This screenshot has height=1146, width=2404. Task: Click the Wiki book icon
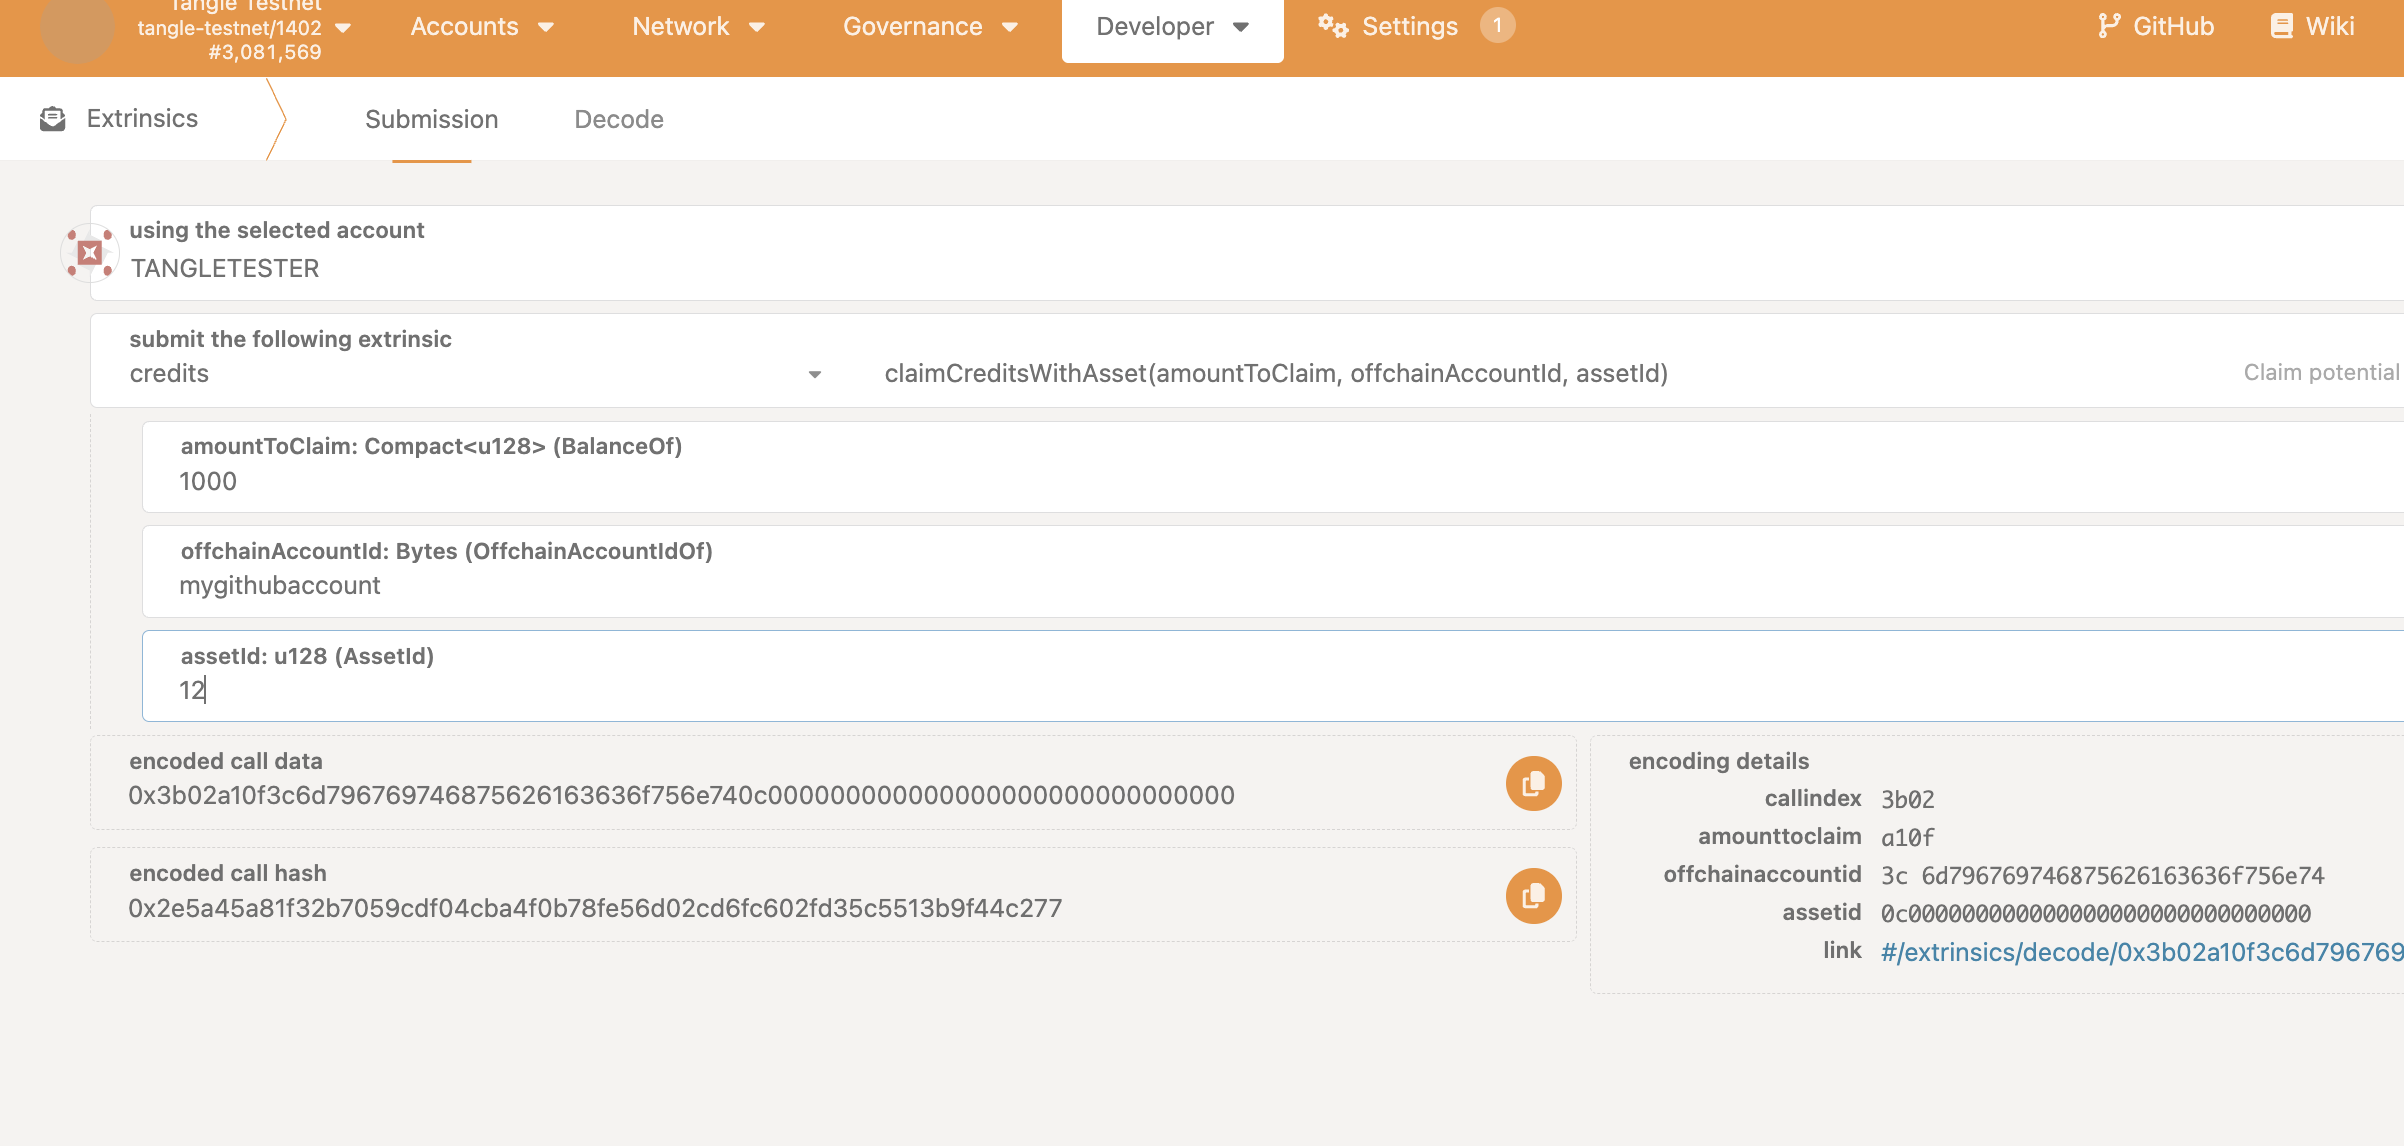click(2281, 26)
